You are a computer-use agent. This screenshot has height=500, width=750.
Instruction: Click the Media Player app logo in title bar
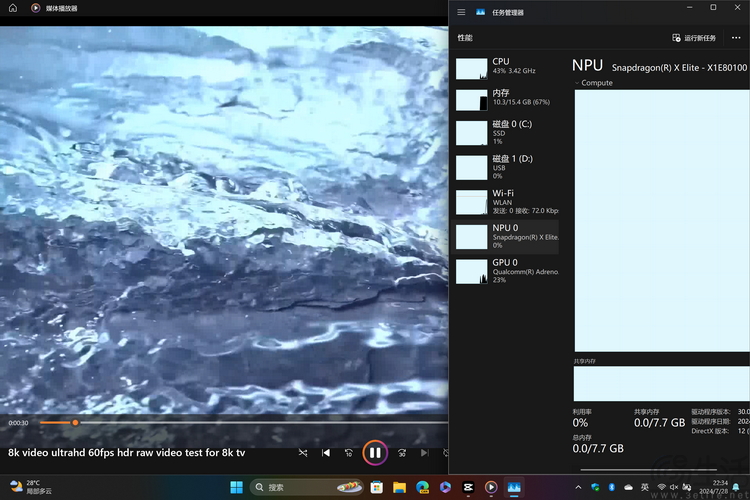coord(35,8)
